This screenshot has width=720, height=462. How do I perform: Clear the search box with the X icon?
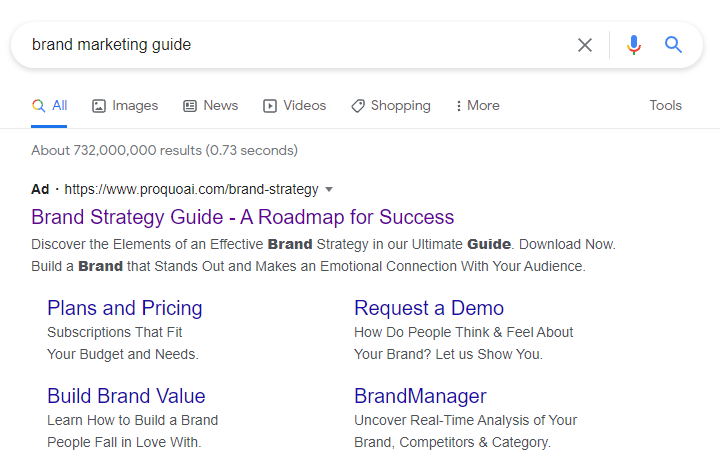click(585, 45)
